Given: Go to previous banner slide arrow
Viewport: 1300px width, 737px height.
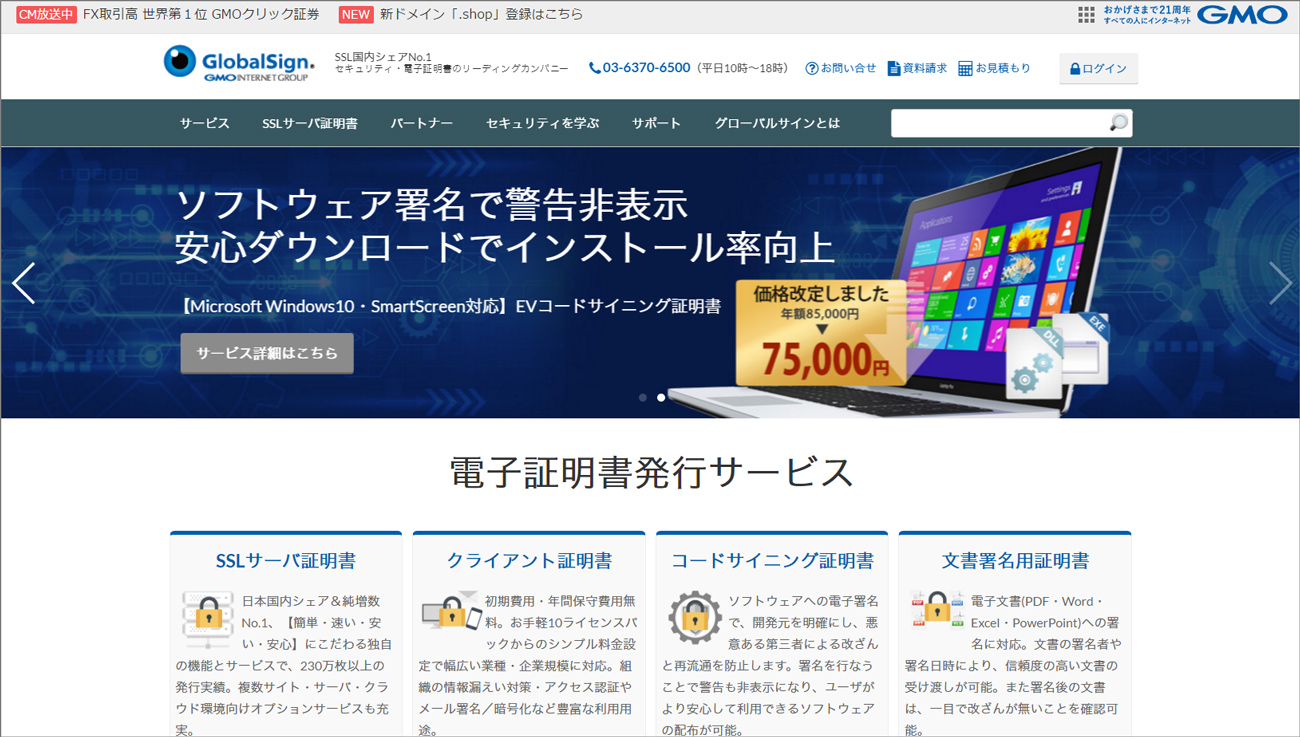Looking at the screenshot, I should click(24, 284).
